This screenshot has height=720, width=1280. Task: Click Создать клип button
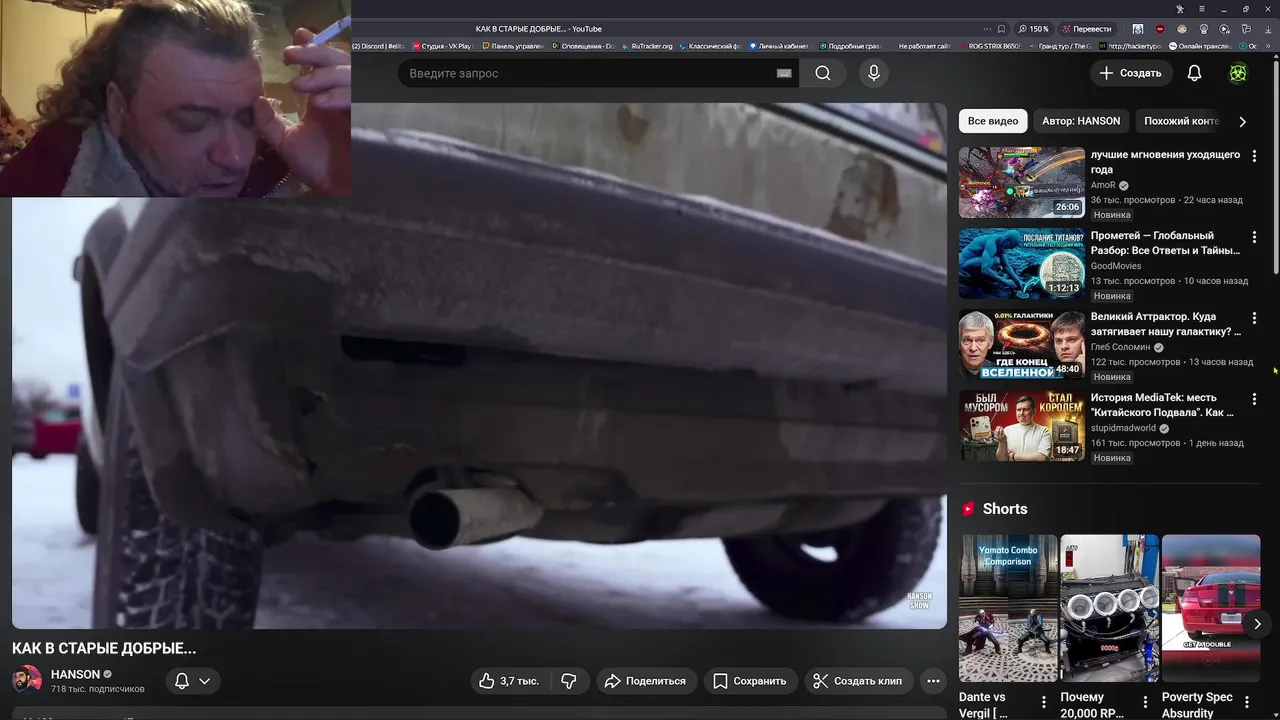[858, 681]
